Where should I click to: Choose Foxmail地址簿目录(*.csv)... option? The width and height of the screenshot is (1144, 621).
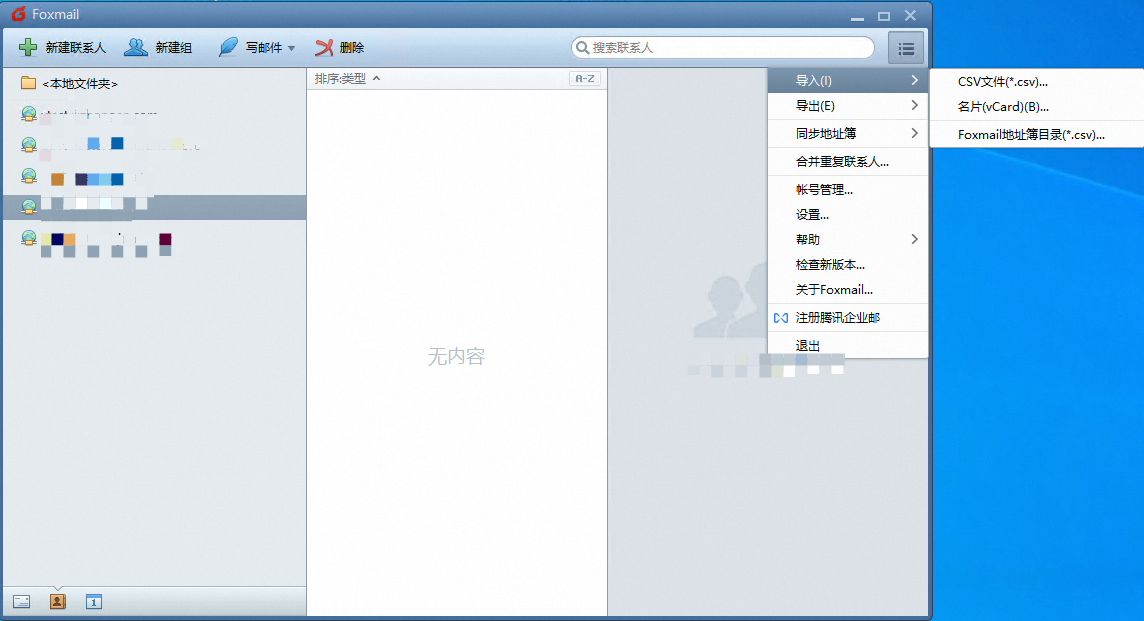(1036, 134)
